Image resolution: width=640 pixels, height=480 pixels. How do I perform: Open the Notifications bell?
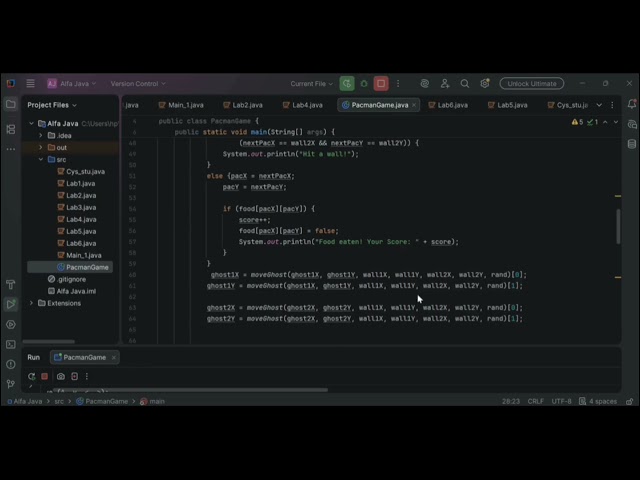coord(632,104)
